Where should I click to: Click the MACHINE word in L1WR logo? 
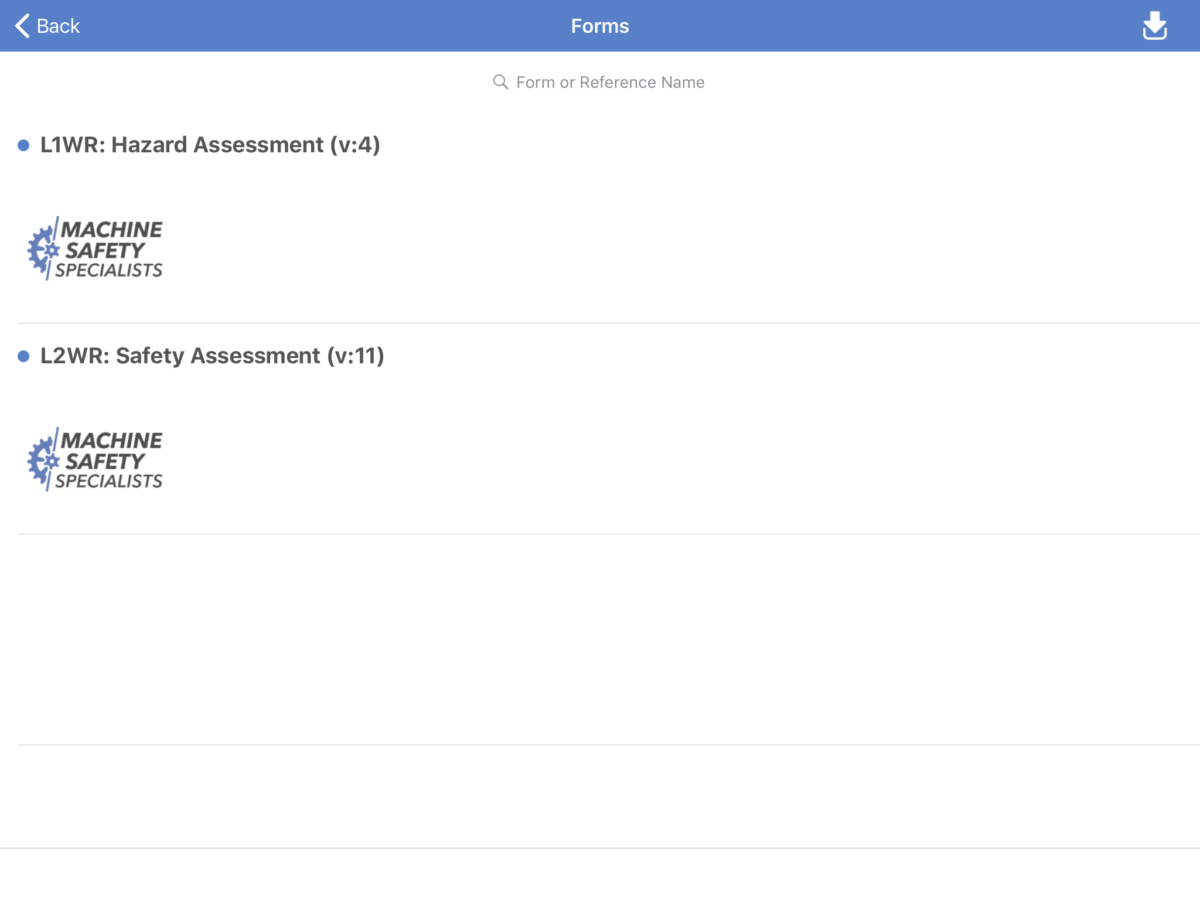112,229
